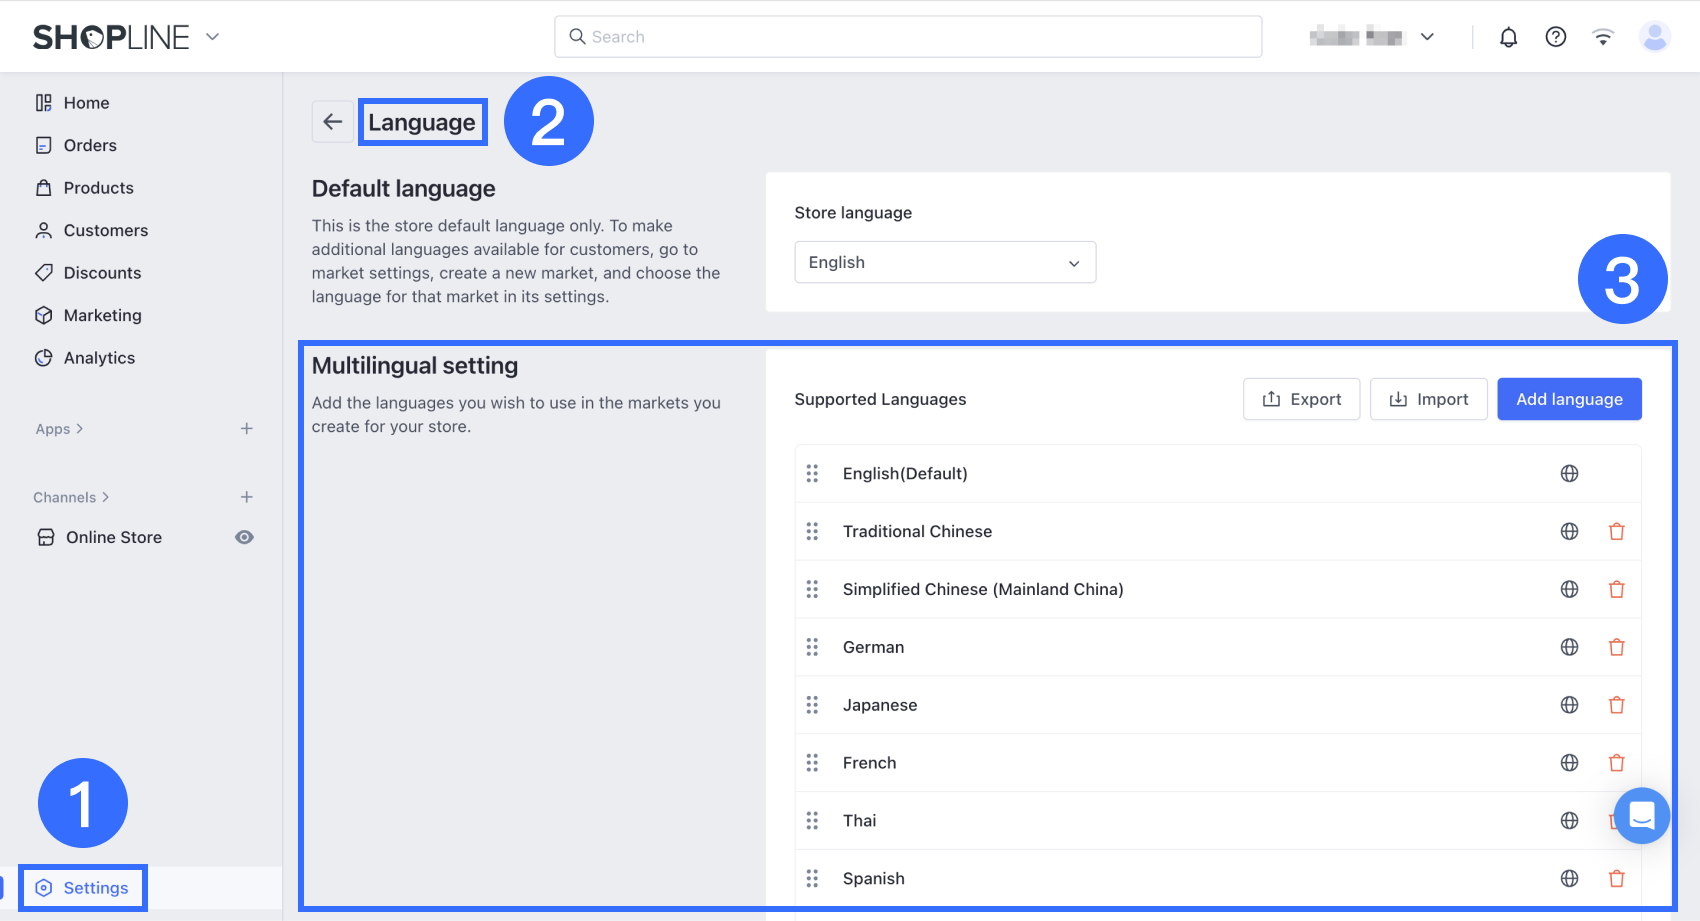Open Customers in sidebar
Screen dimensions: 1700x921
pos(91,231)
